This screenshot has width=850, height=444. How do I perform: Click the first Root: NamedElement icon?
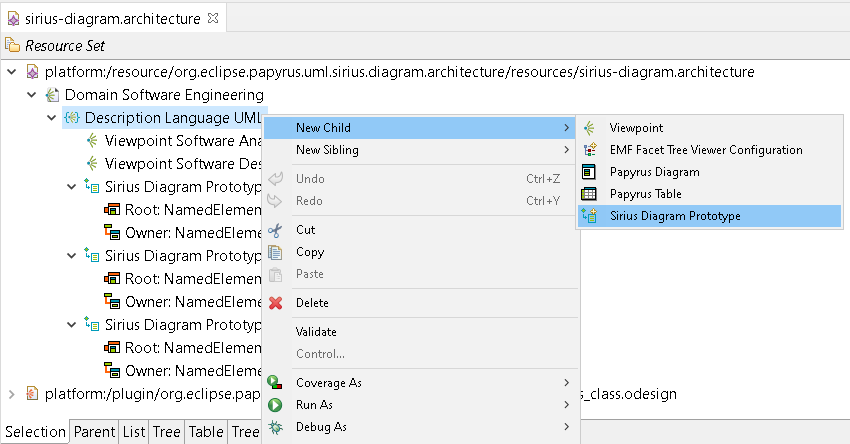pos(112,209)
